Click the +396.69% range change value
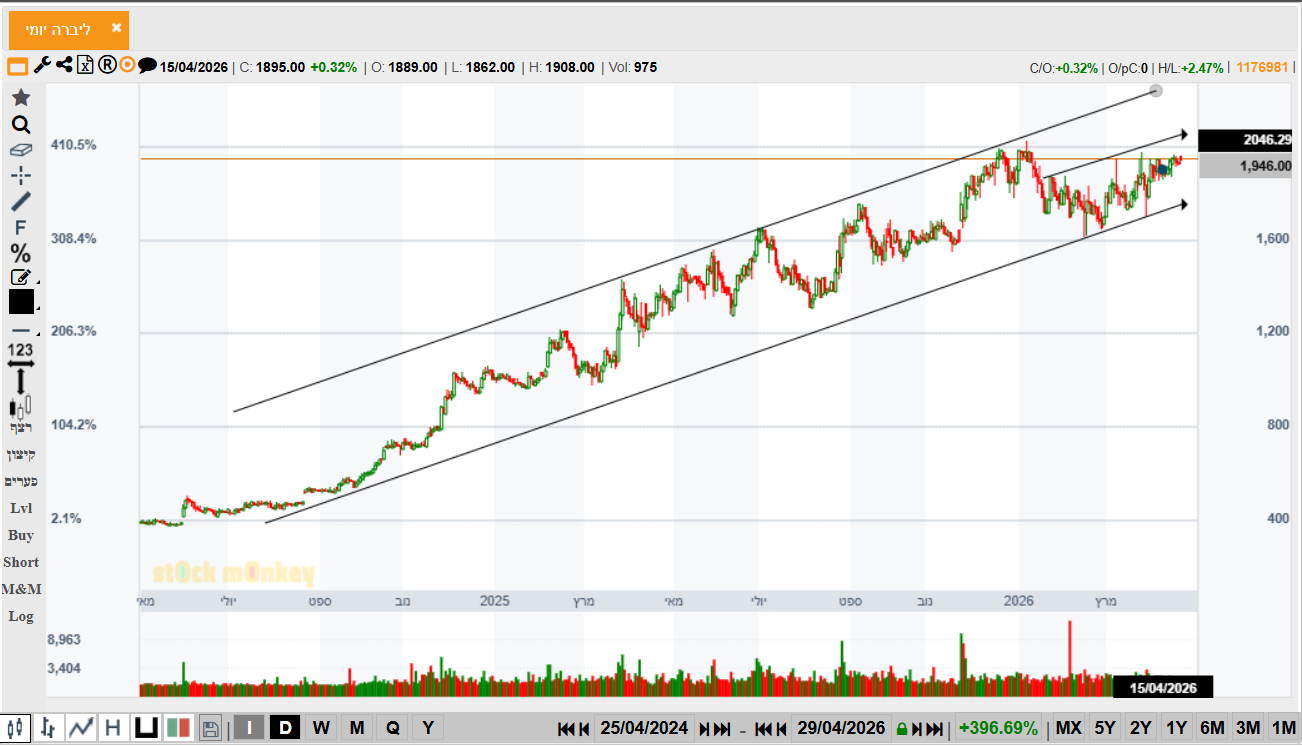The width and height of the screenshot is (1302, 746). [x=999, y=727]
